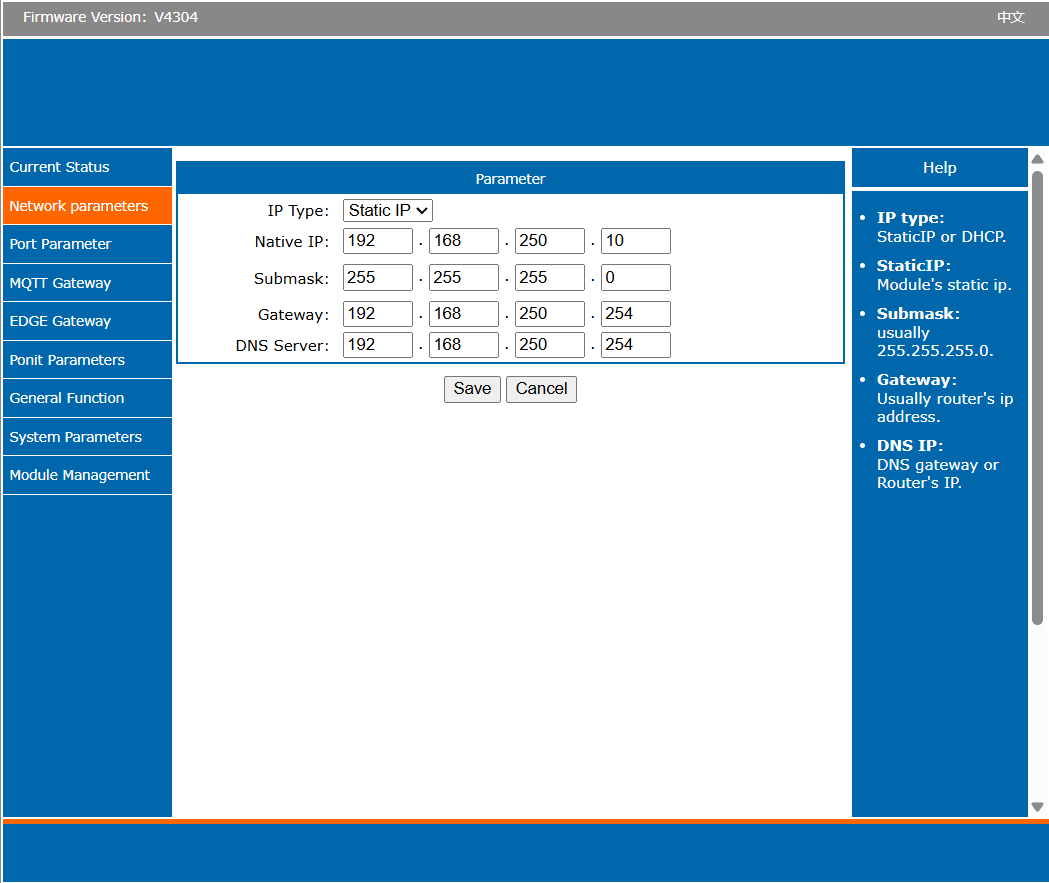Focus the Native IP first octet field

pyautogui.click(x=377, y=241)
